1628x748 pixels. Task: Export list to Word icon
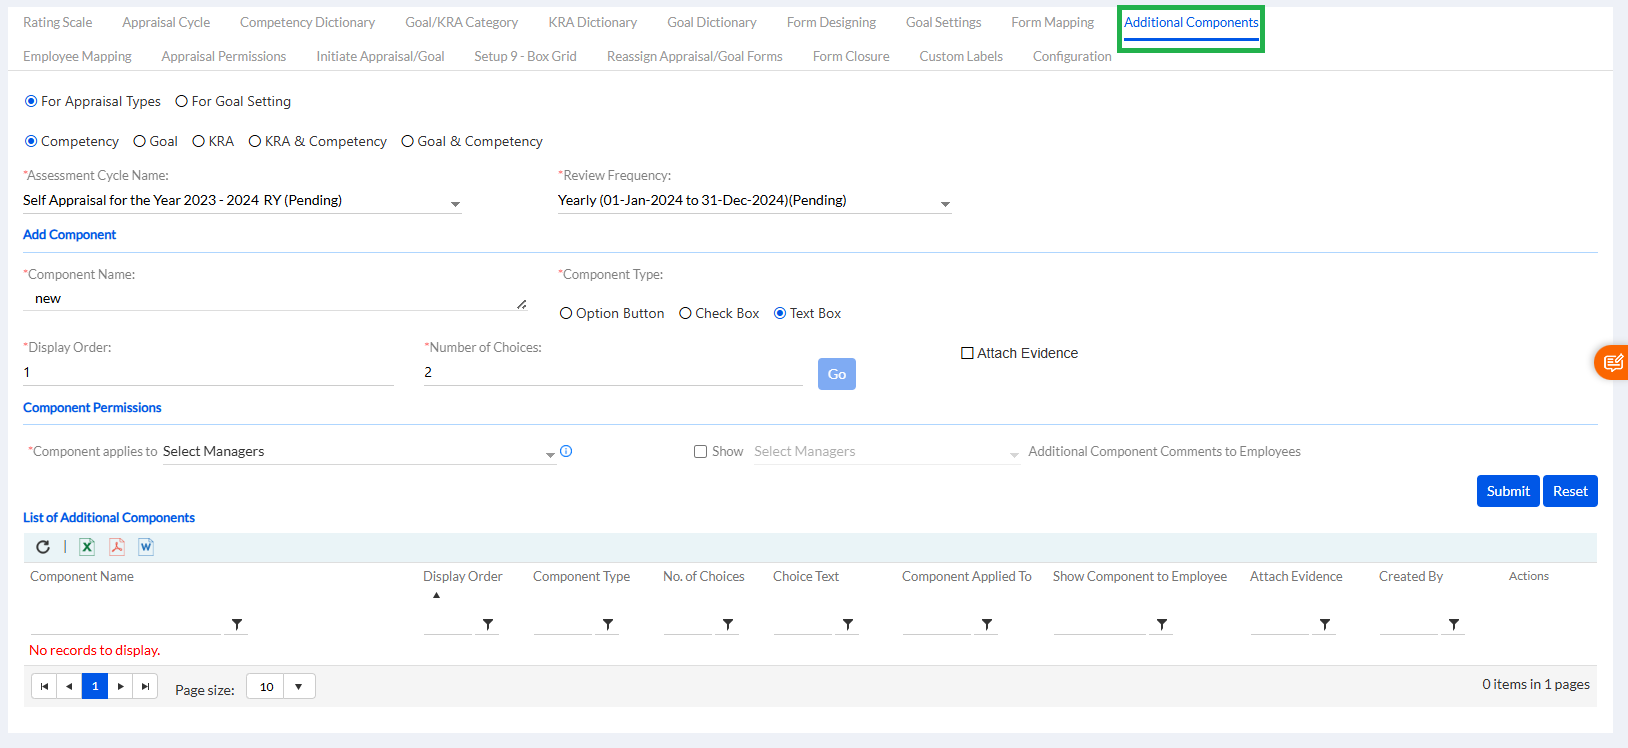pyautogui.click(x=146, y=547)
